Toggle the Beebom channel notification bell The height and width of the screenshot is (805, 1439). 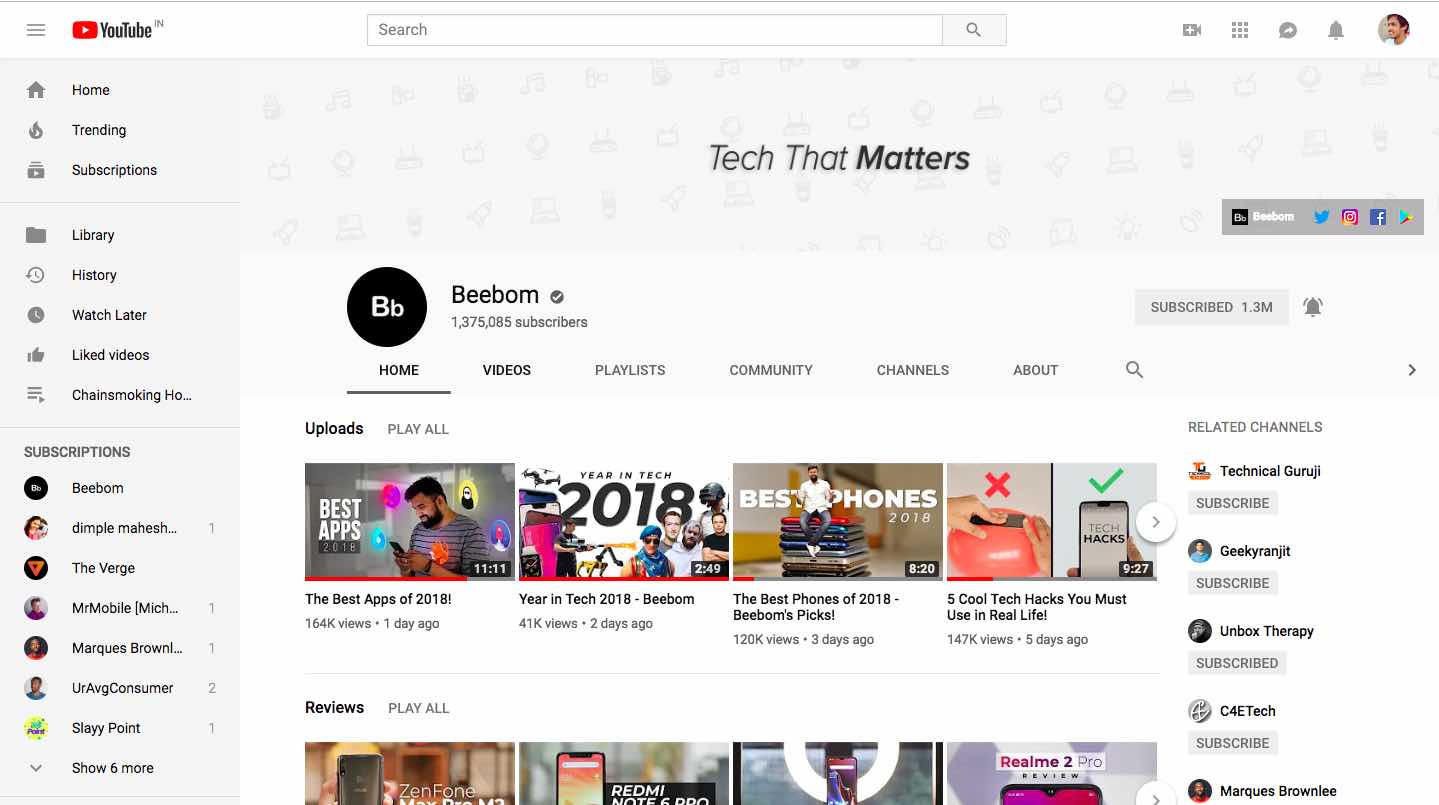coord(1313,307)
